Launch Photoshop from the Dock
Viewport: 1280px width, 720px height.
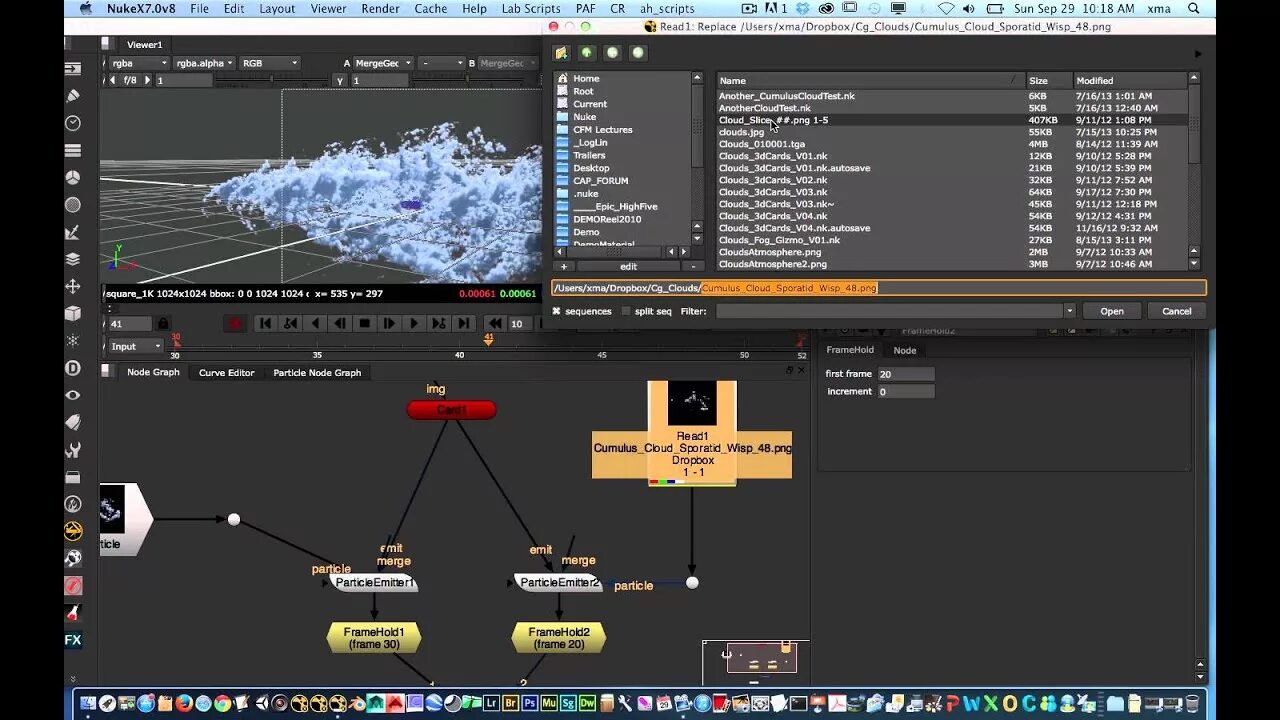[x=530, y=703]
